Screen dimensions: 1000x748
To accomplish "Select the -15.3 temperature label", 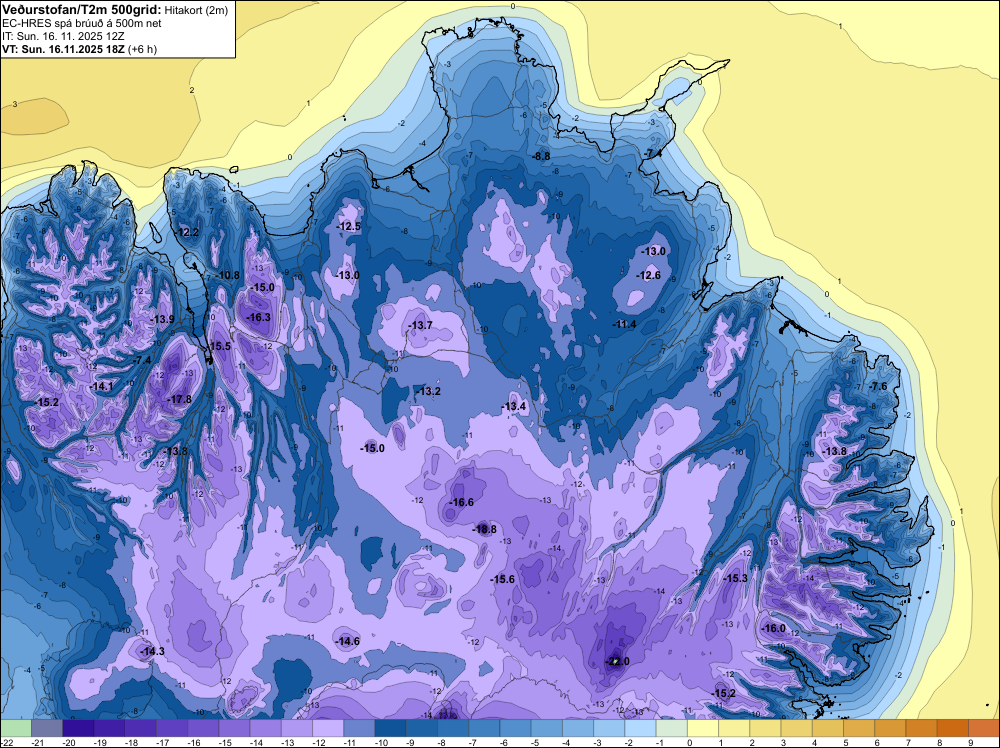I will point(735,578).
